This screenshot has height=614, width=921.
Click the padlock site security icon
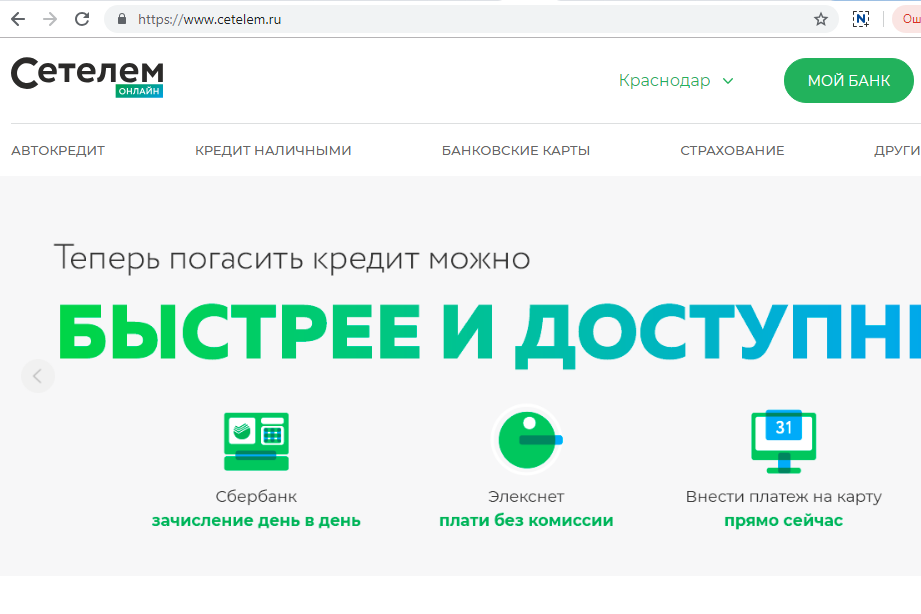[122, 19]
